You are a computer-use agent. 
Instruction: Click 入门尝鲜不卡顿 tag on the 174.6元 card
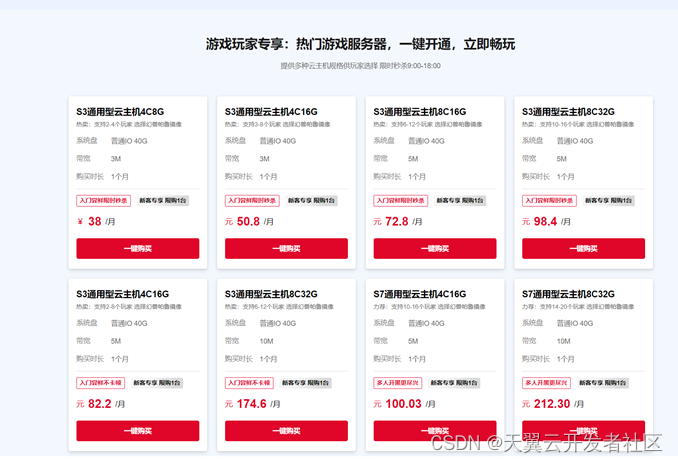pyautogui.click(x=251, y=383)
